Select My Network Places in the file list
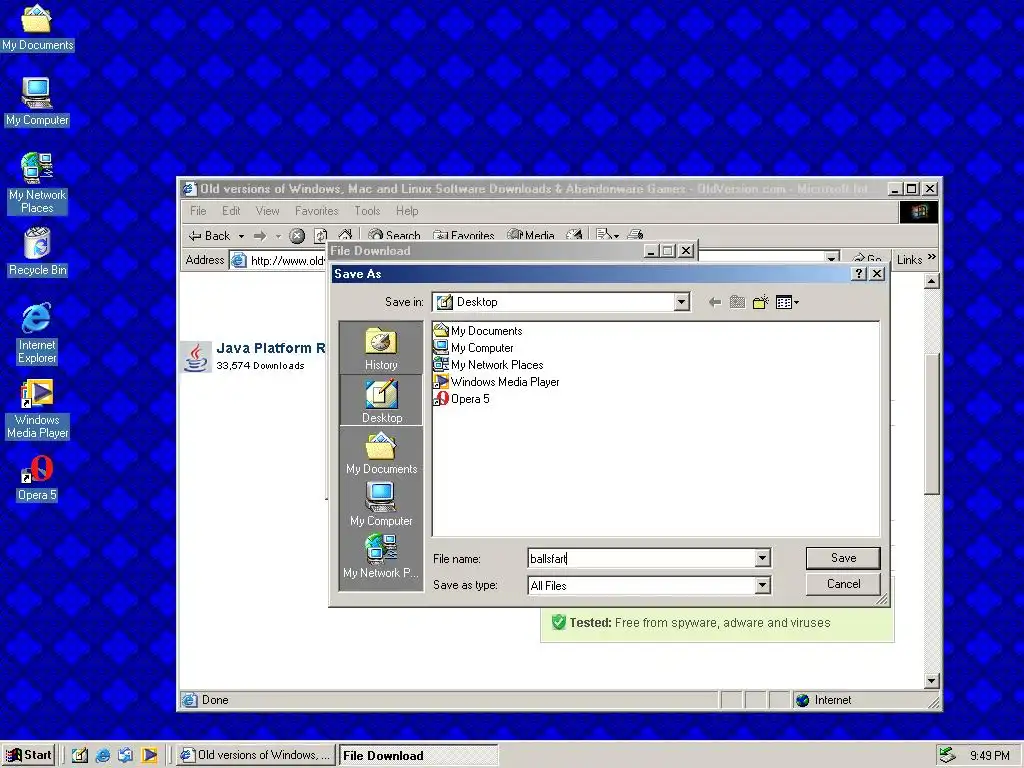1024x768 pixels. click(488, 364)
